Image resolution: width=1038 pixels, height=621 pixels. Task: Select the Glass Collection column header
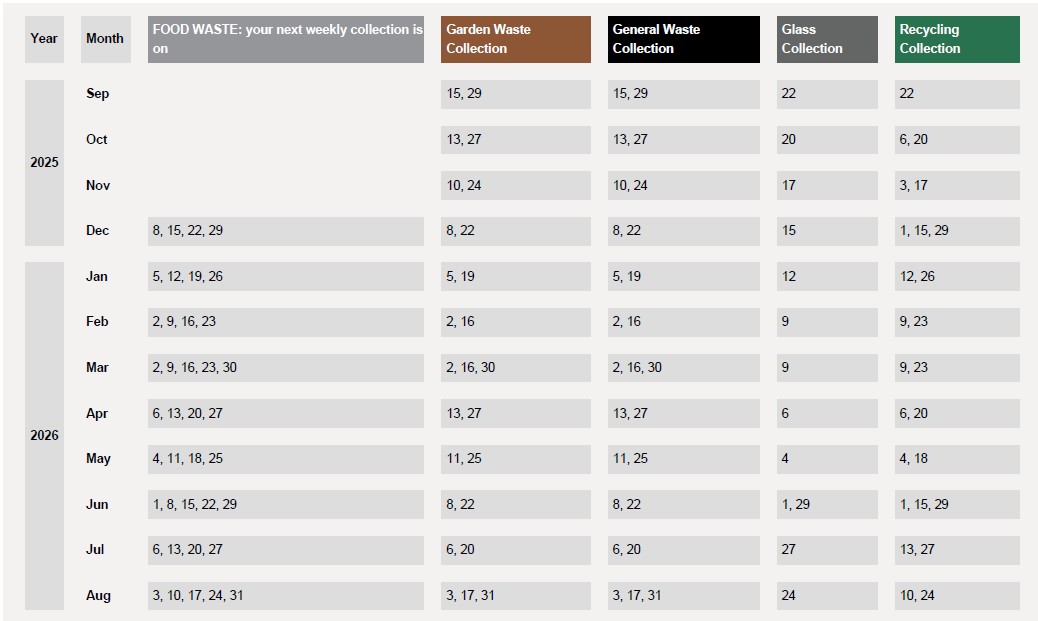827,39
